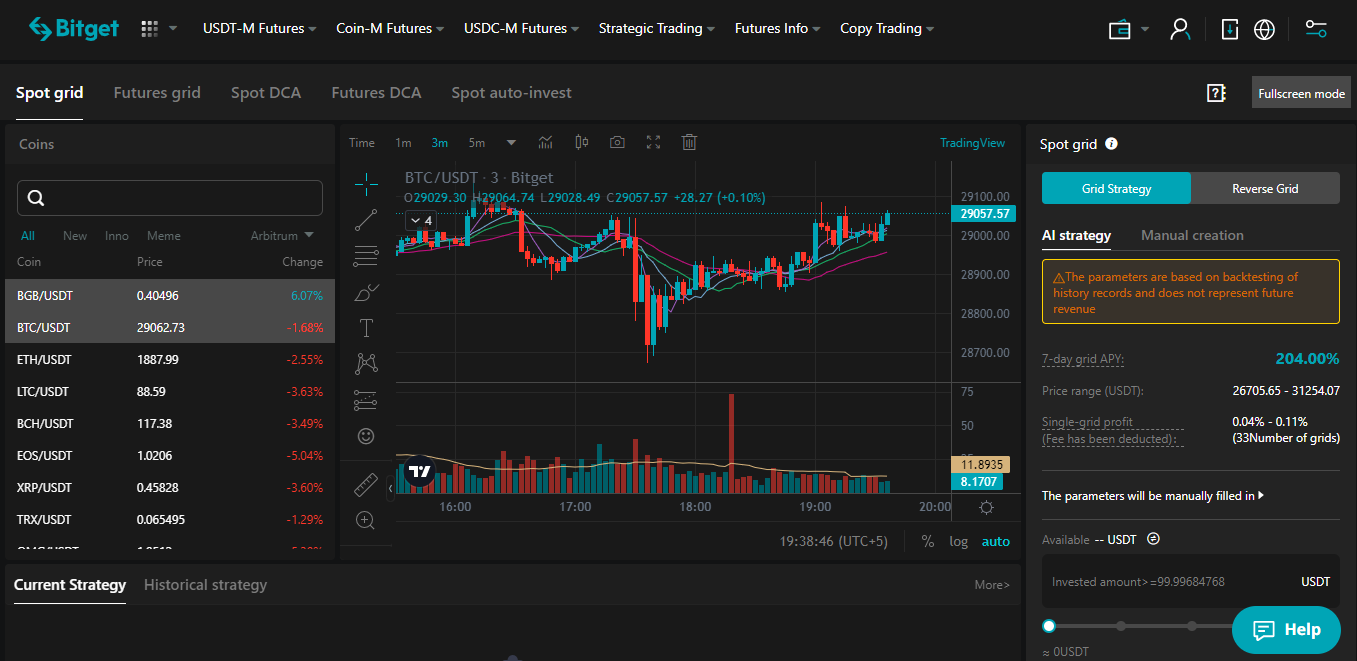
Task: Filter coins by Meme category
Action: (x=164, y=236)
